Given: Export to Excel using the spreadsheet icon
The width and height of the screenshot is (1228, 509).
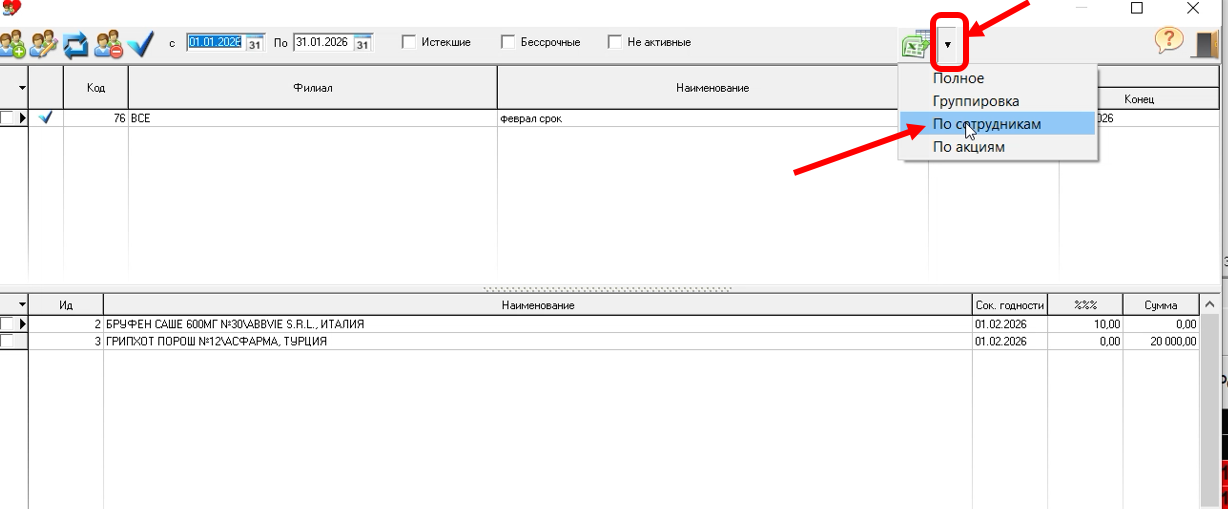Looking at the screenshot, I should point(916,46).
